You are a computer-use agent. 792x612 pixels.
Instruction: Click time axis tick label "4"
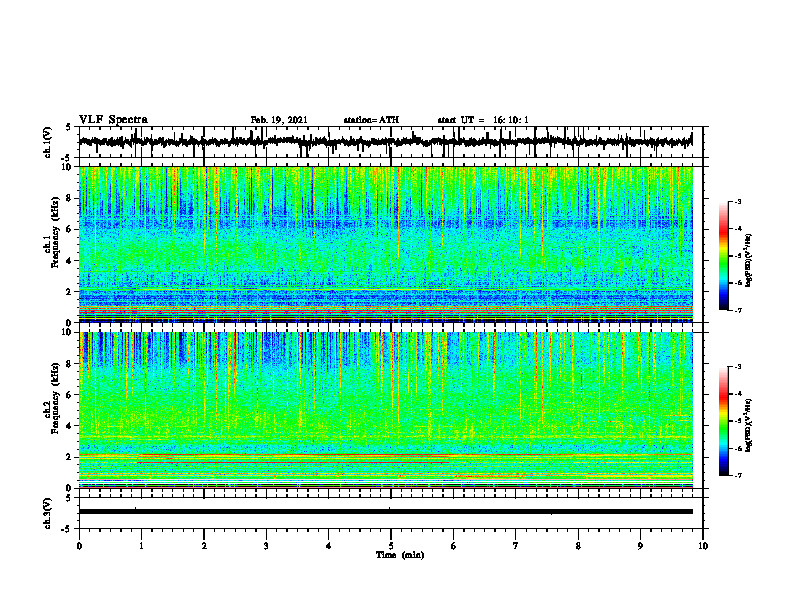[329, 546]
